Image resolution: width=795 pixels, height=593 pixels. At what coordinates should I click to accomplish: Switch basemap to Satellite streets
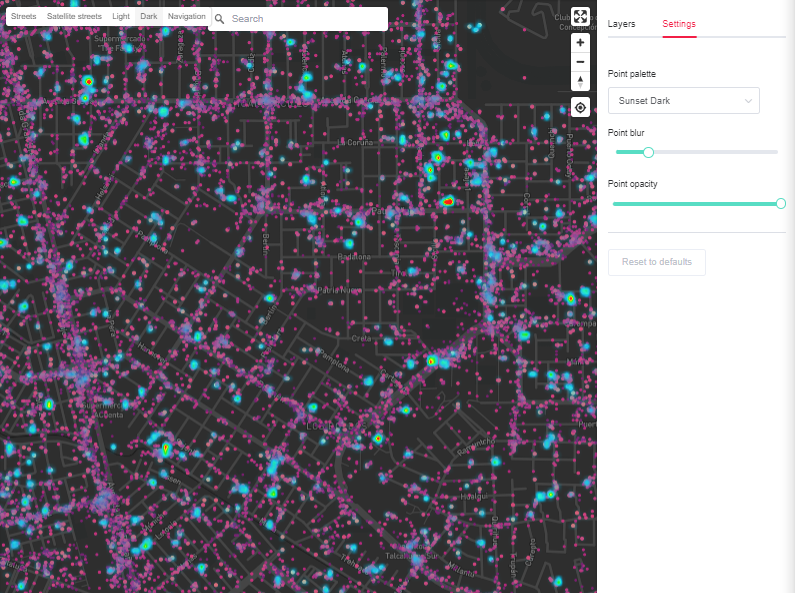75,16
